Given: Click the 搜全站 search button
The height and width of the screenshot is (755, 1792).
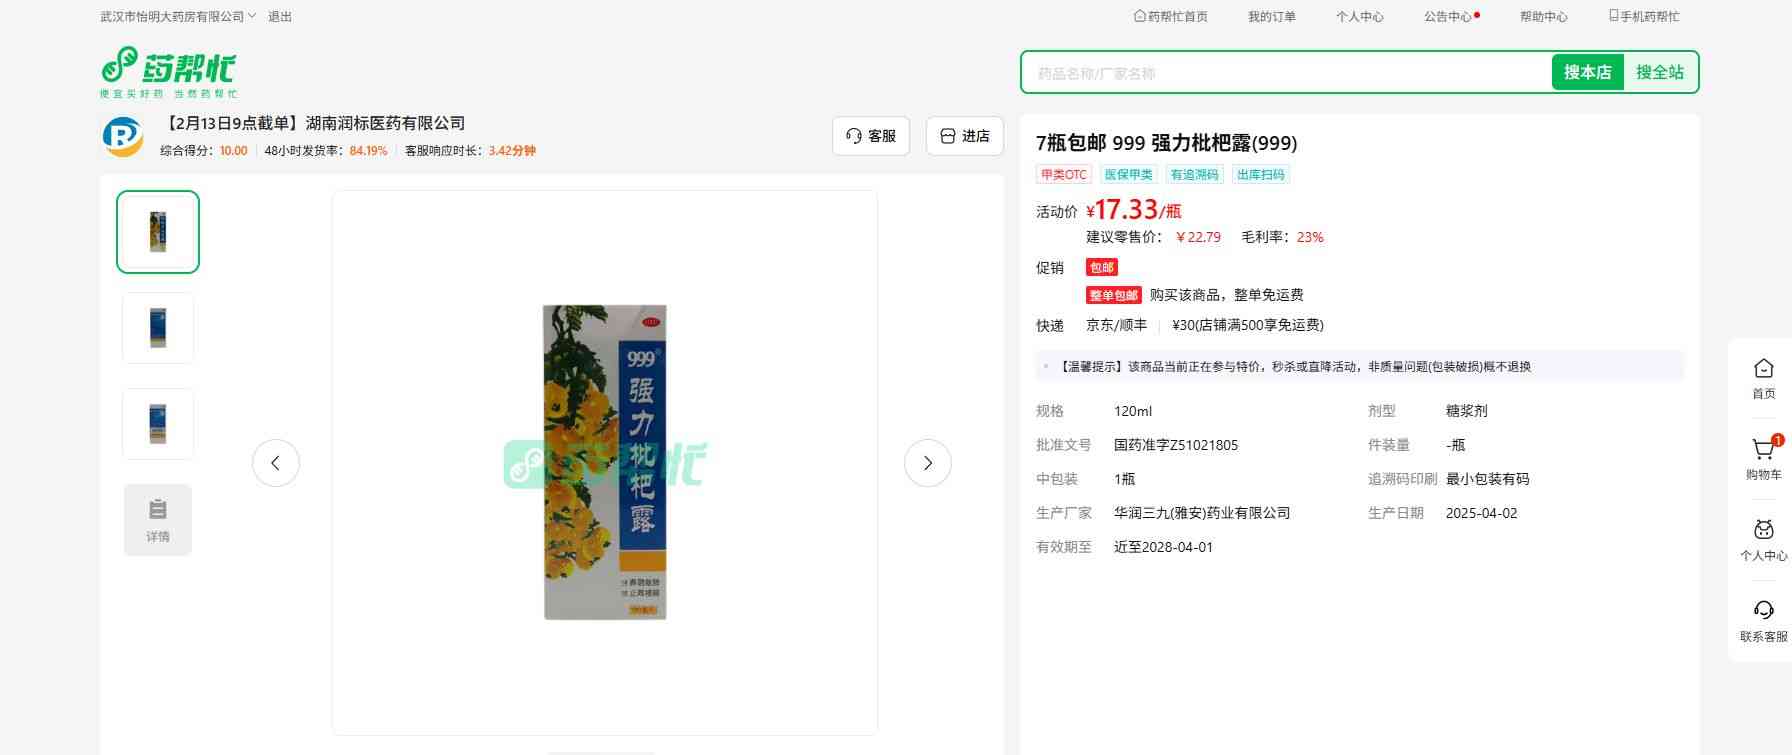Looking at the screenshot, I should pyautogui.click(x=1659, y=73).
